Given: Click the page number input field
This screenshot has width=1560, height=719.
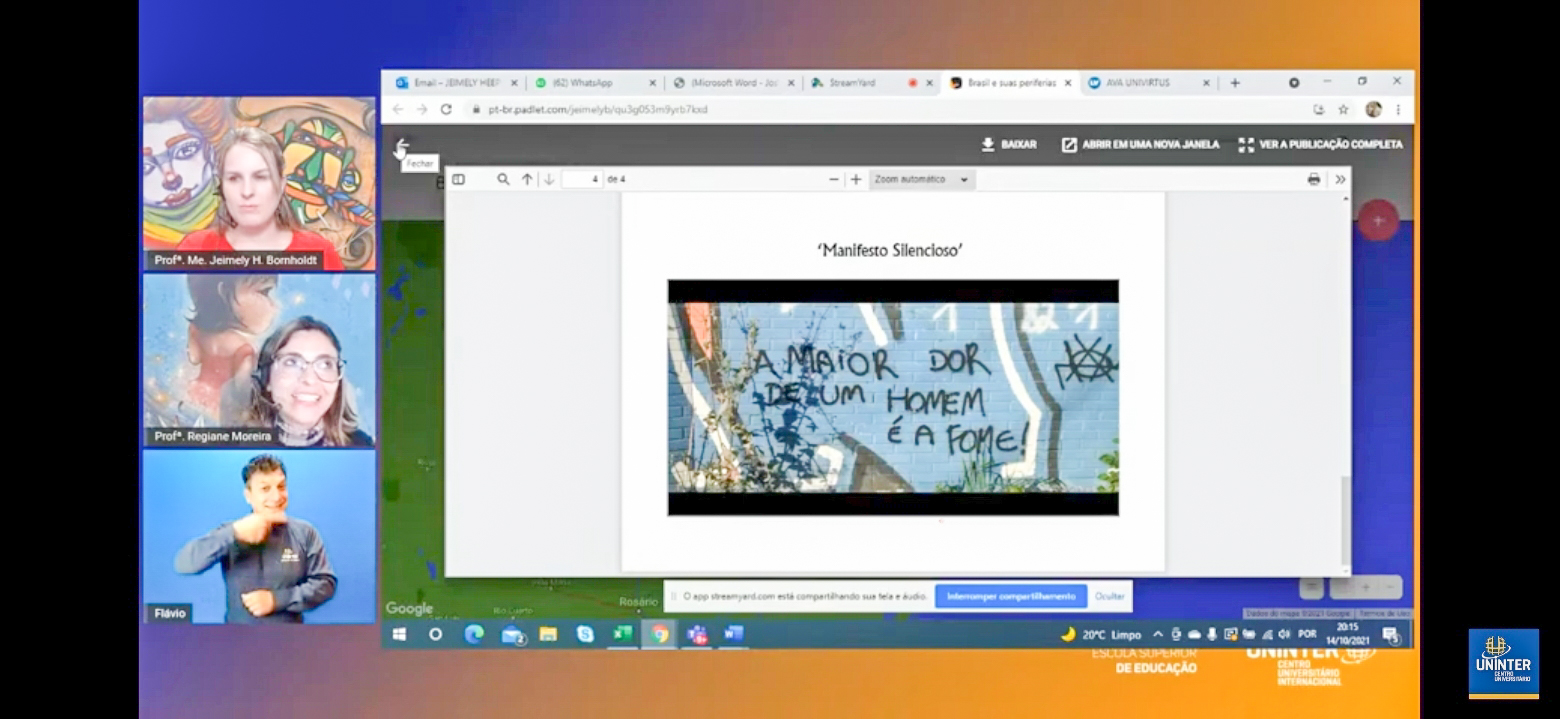Looking at the screenshot, I should tap(582, 180).
